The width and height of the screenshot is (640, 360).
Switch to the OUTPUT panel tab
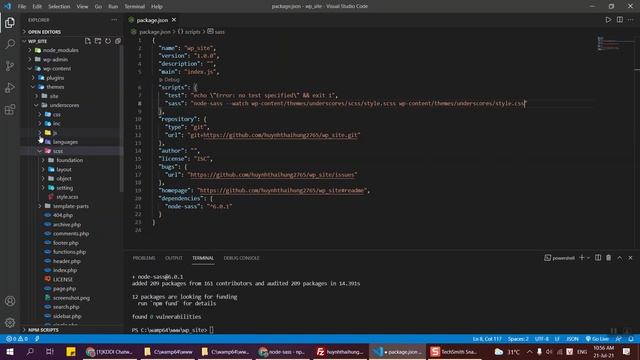click(x=174, y=258)
